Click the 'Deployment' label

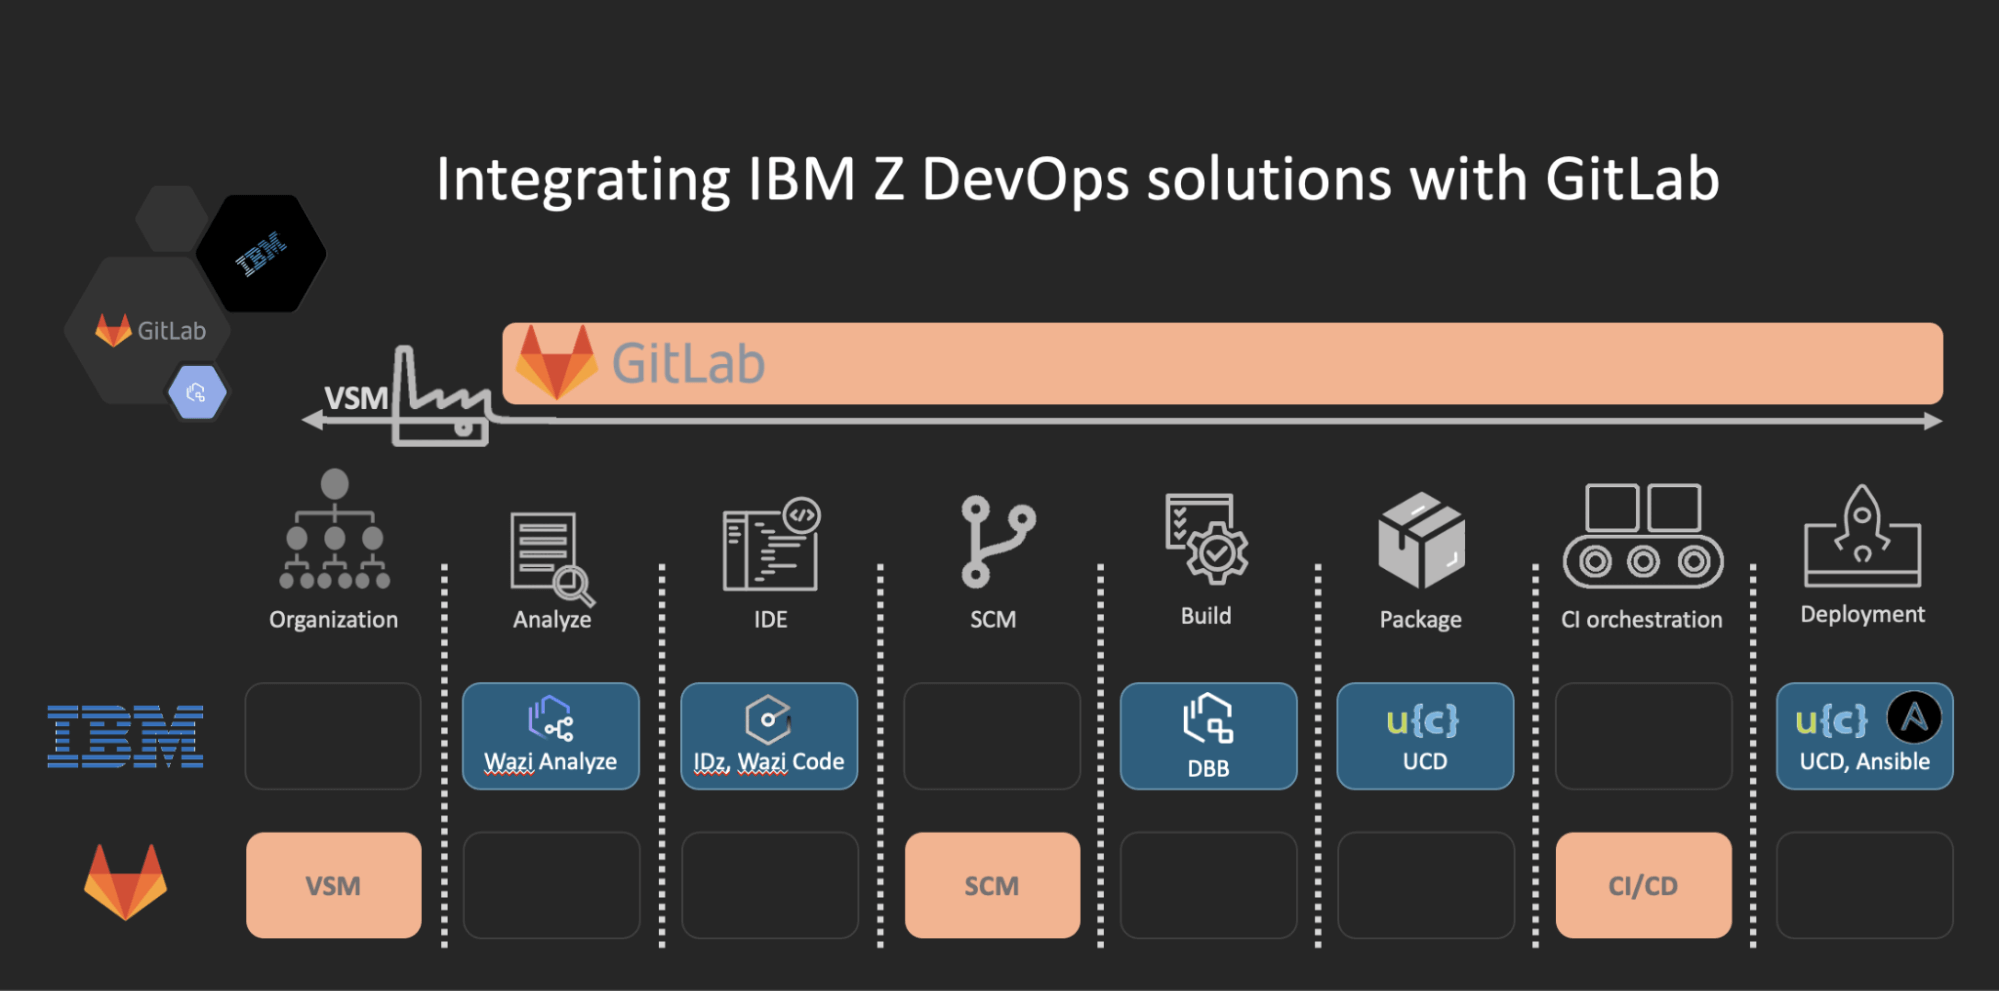click(x=1863, y=615)
